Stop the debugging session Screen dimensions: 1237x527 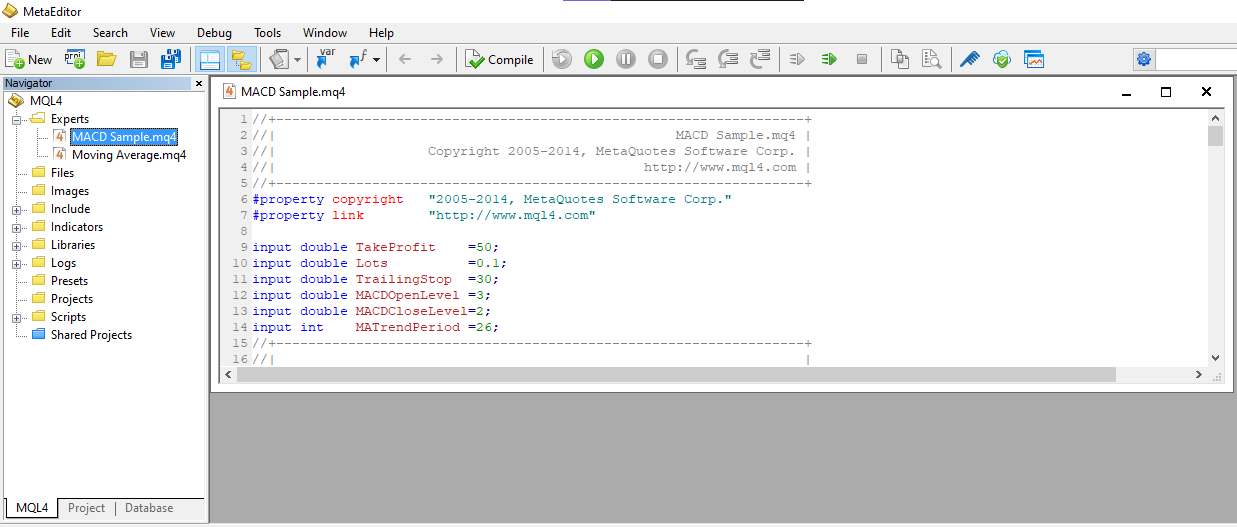[658, 59]
